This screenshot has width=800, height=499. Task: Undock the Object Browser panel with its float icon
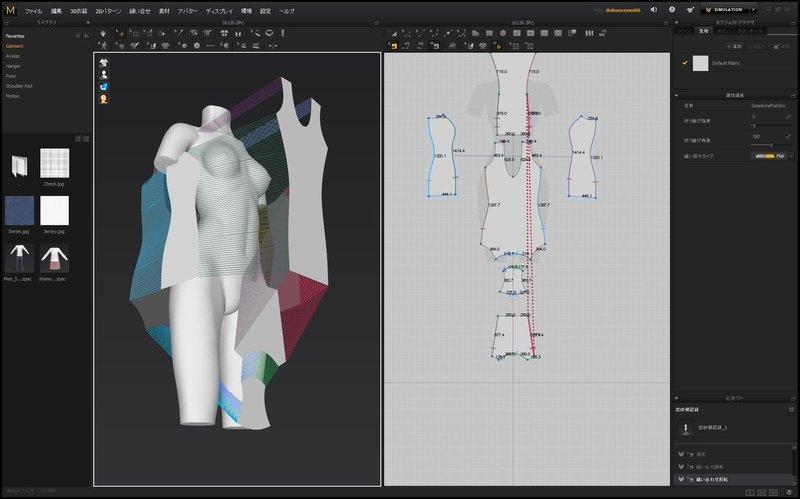(x=793, y=22)
